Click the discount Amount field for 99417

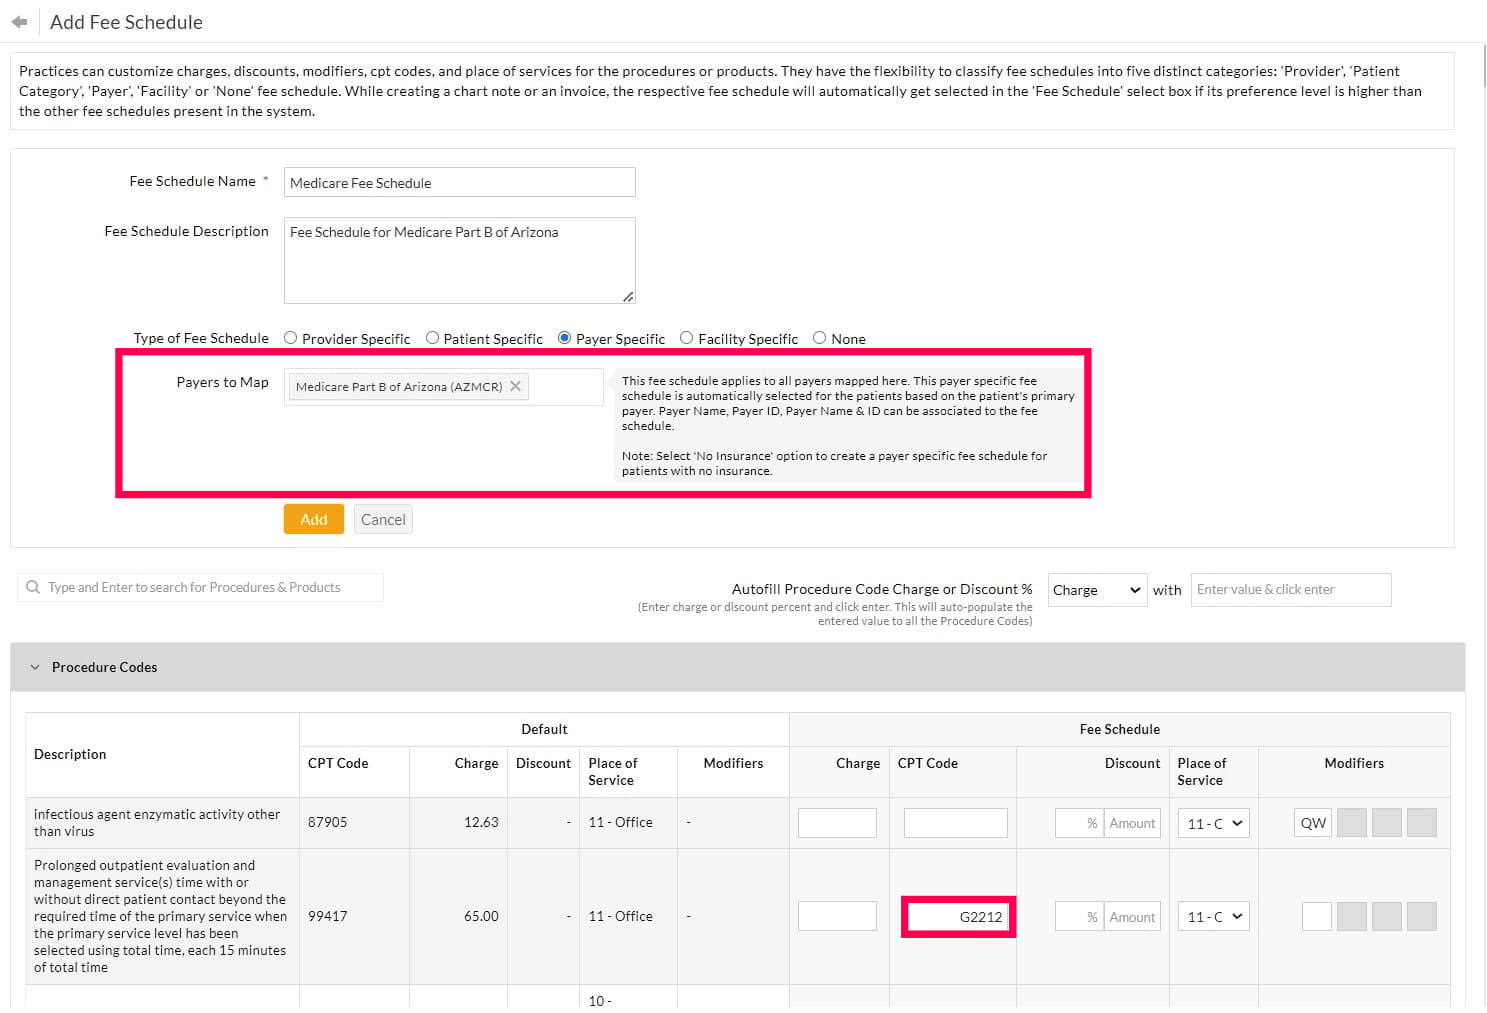(1132, 917)
